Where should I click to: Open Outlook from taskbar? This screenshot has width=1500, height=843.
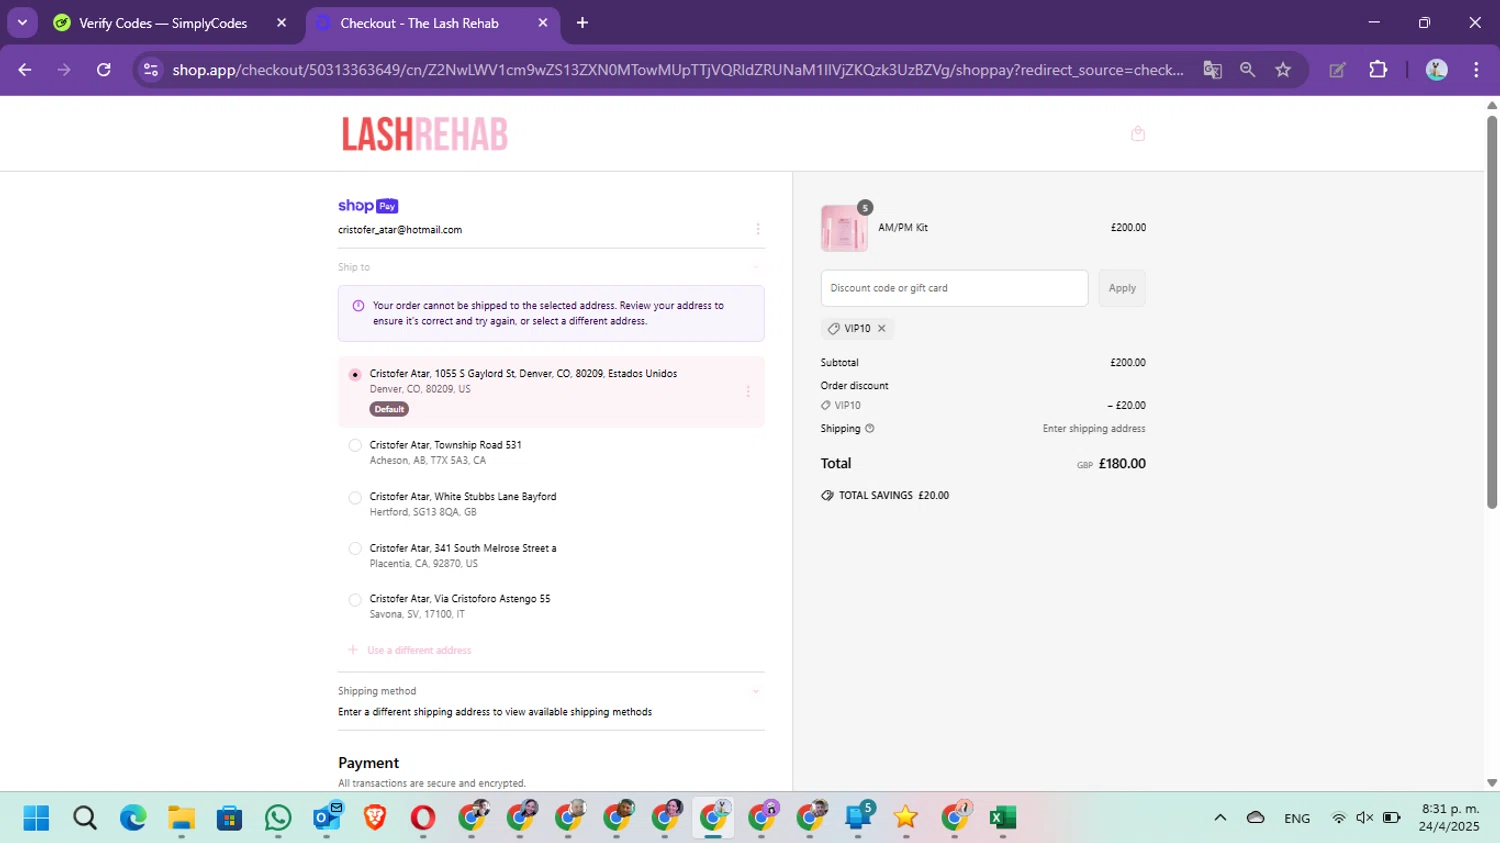pos(327,818)
